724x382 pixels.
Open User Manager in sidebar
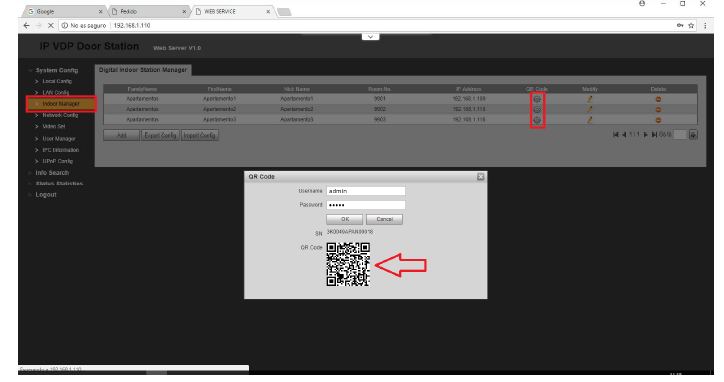(x=59, y=139)
